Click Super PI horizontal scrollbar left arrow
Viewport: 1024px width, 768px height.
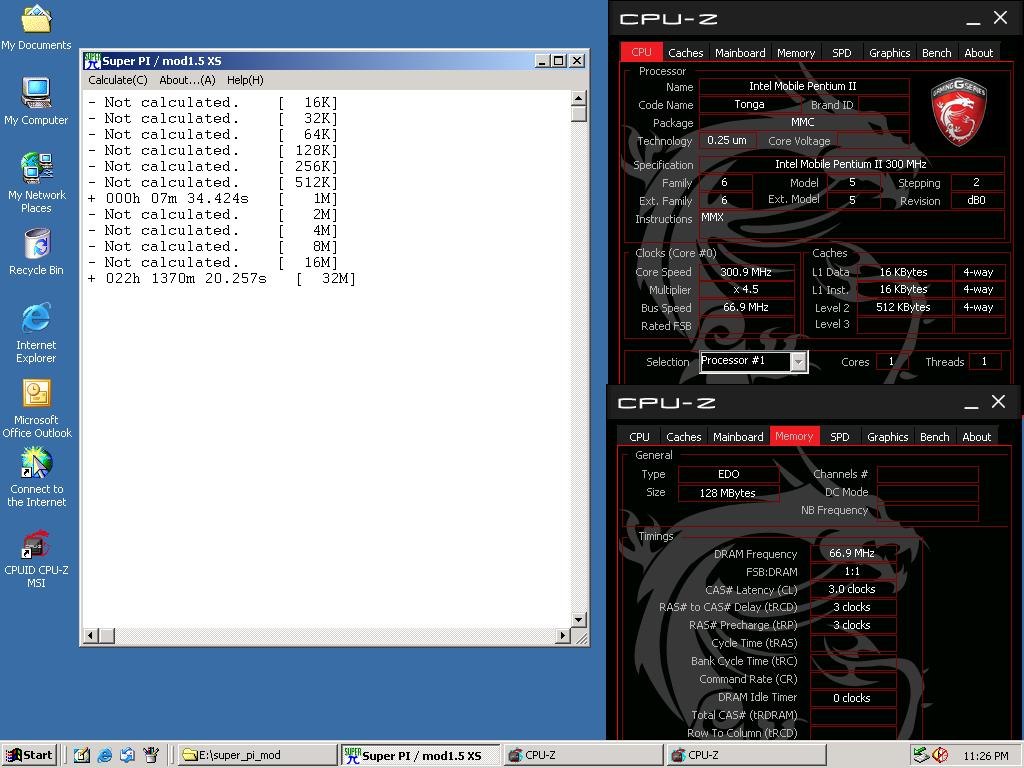click(x=92, y=635)
